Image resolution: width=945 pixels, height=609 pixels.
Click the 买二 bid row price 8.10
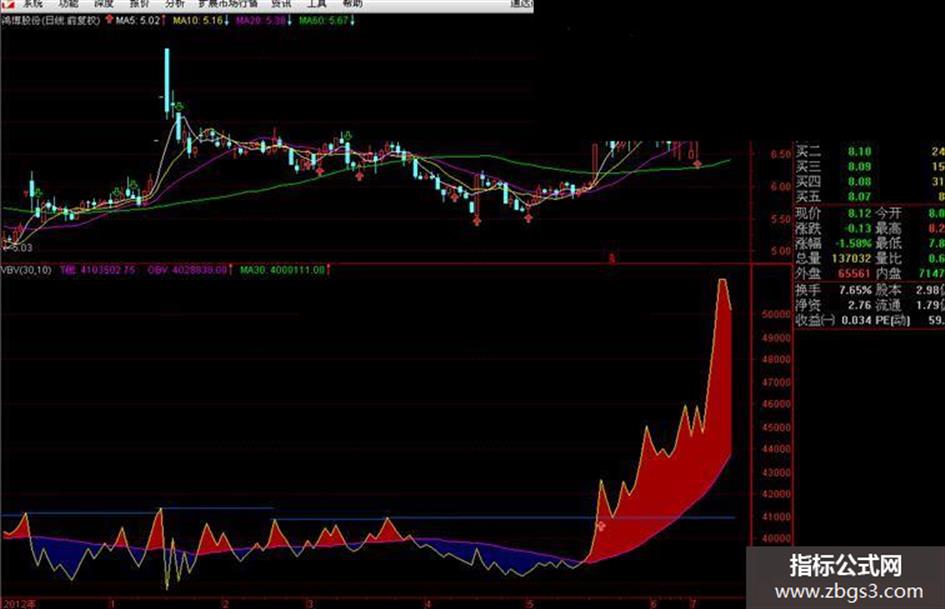pyautogui.click(x=859, y=151)
